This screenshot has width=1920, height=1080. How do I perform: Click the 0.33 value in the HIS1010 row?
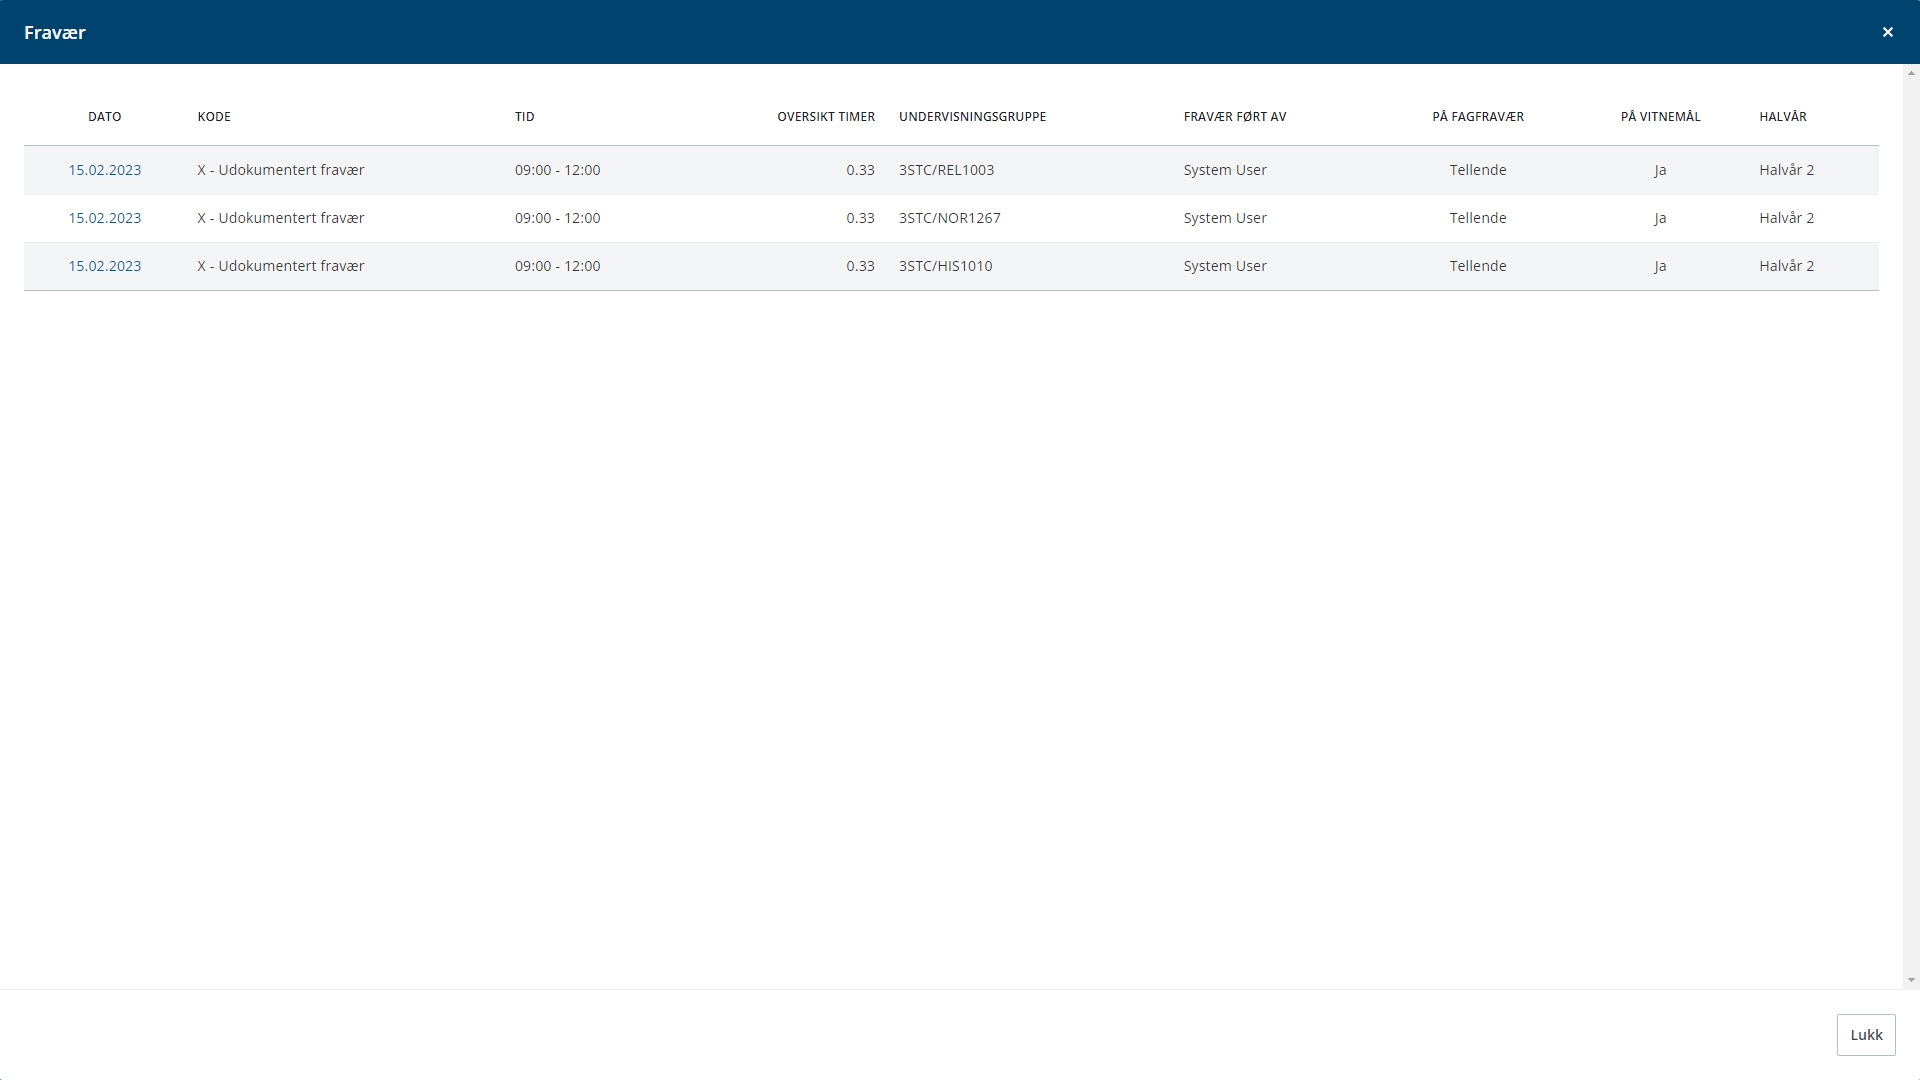860,266
